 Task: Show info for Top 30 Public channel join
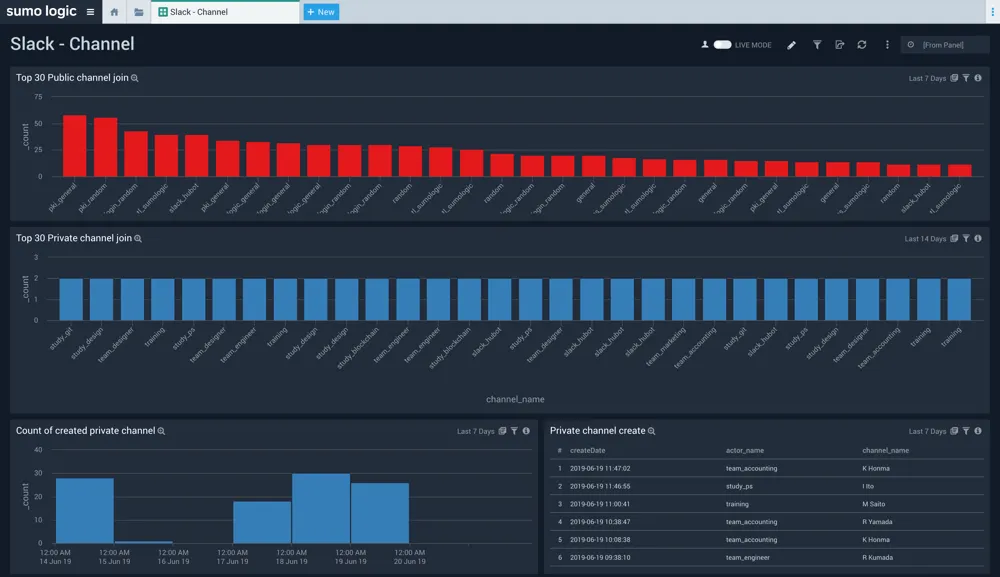click(978, 78)
